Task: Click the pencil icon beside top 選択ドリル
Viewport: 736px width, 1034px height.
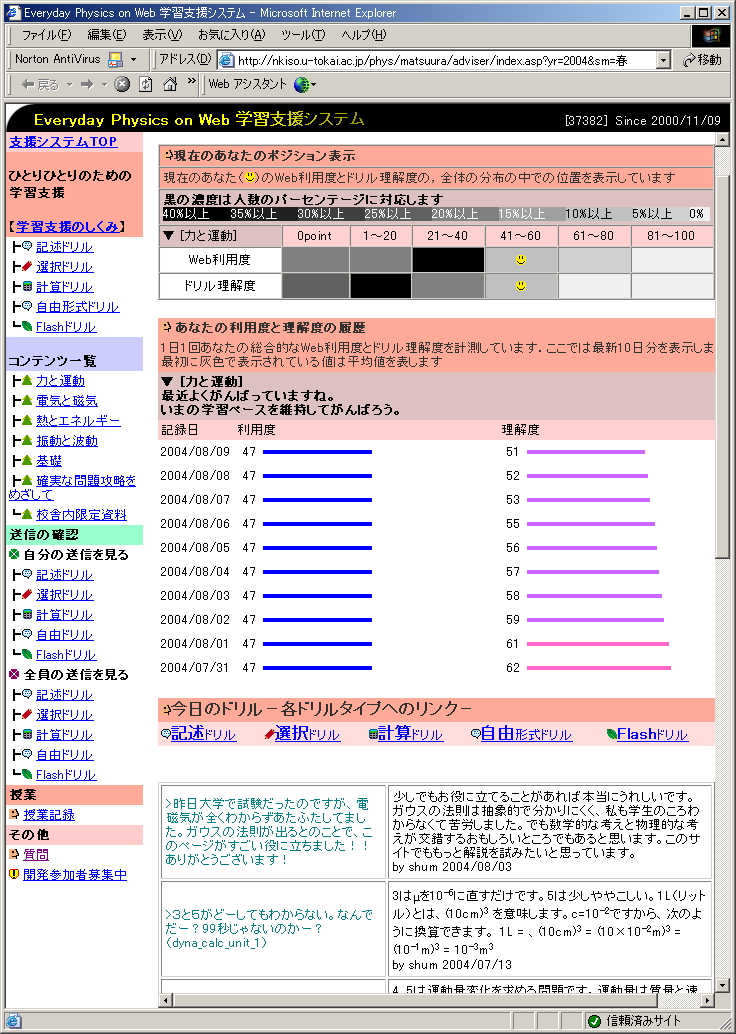Action: click(27, 266)
